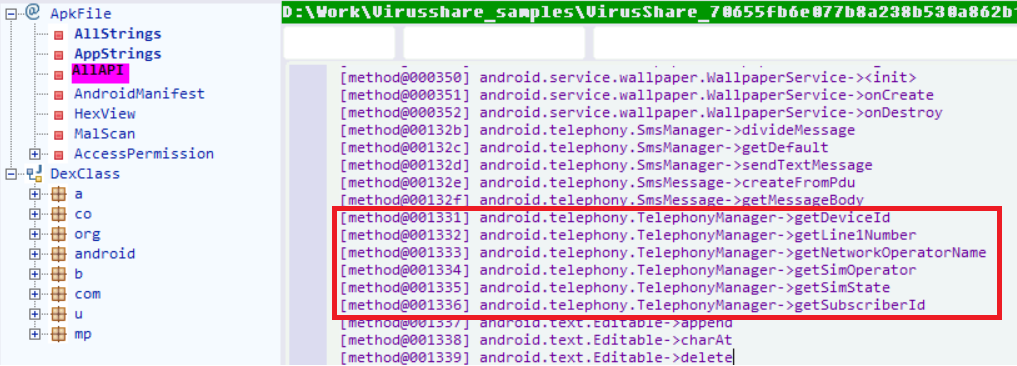Screen dimensions: 1017x366
Task: Collapse the ApkFile root node
Action: point(10,13)
